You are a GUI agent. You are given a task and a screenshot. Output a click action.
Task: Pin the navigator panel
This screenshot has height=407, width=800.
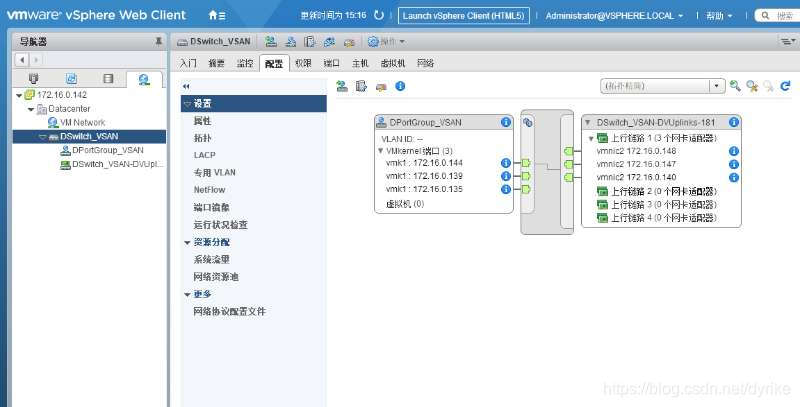point(158,41)
